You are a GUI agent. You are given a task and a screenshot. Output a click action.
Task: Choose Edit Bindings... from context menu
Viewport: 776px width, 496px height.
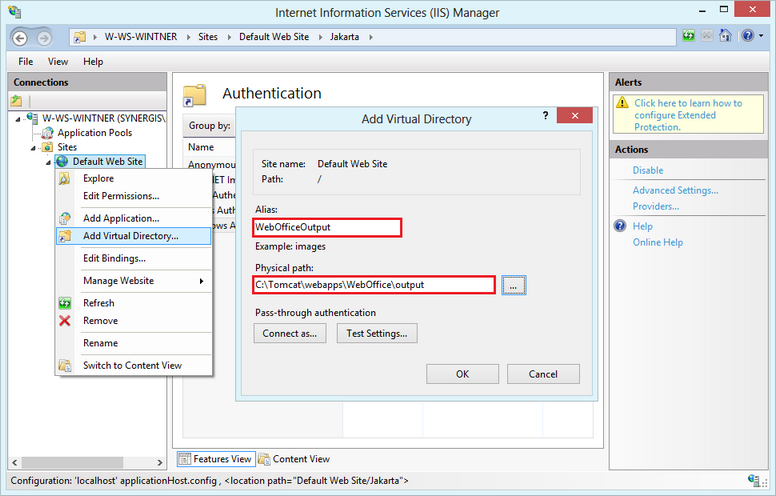(134, 258)
